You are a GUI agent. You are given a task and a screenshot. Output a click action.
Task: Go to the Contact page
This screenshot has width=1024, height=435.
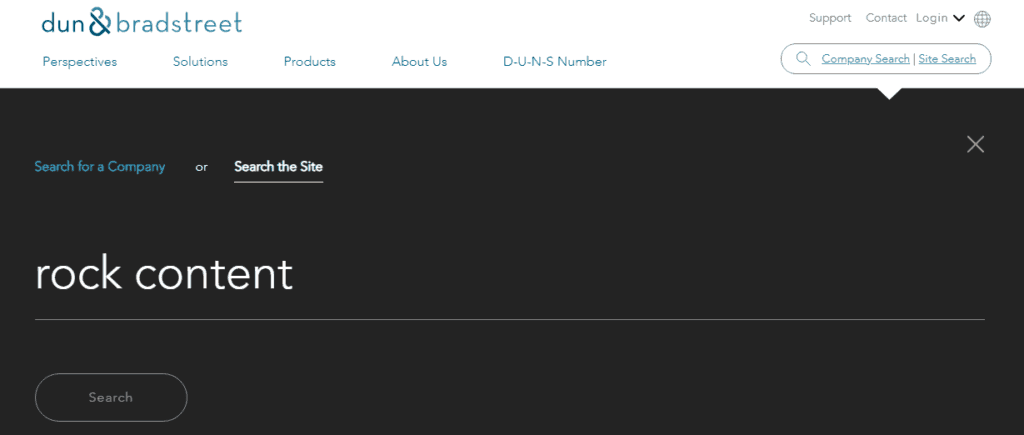tap(886, 18)
